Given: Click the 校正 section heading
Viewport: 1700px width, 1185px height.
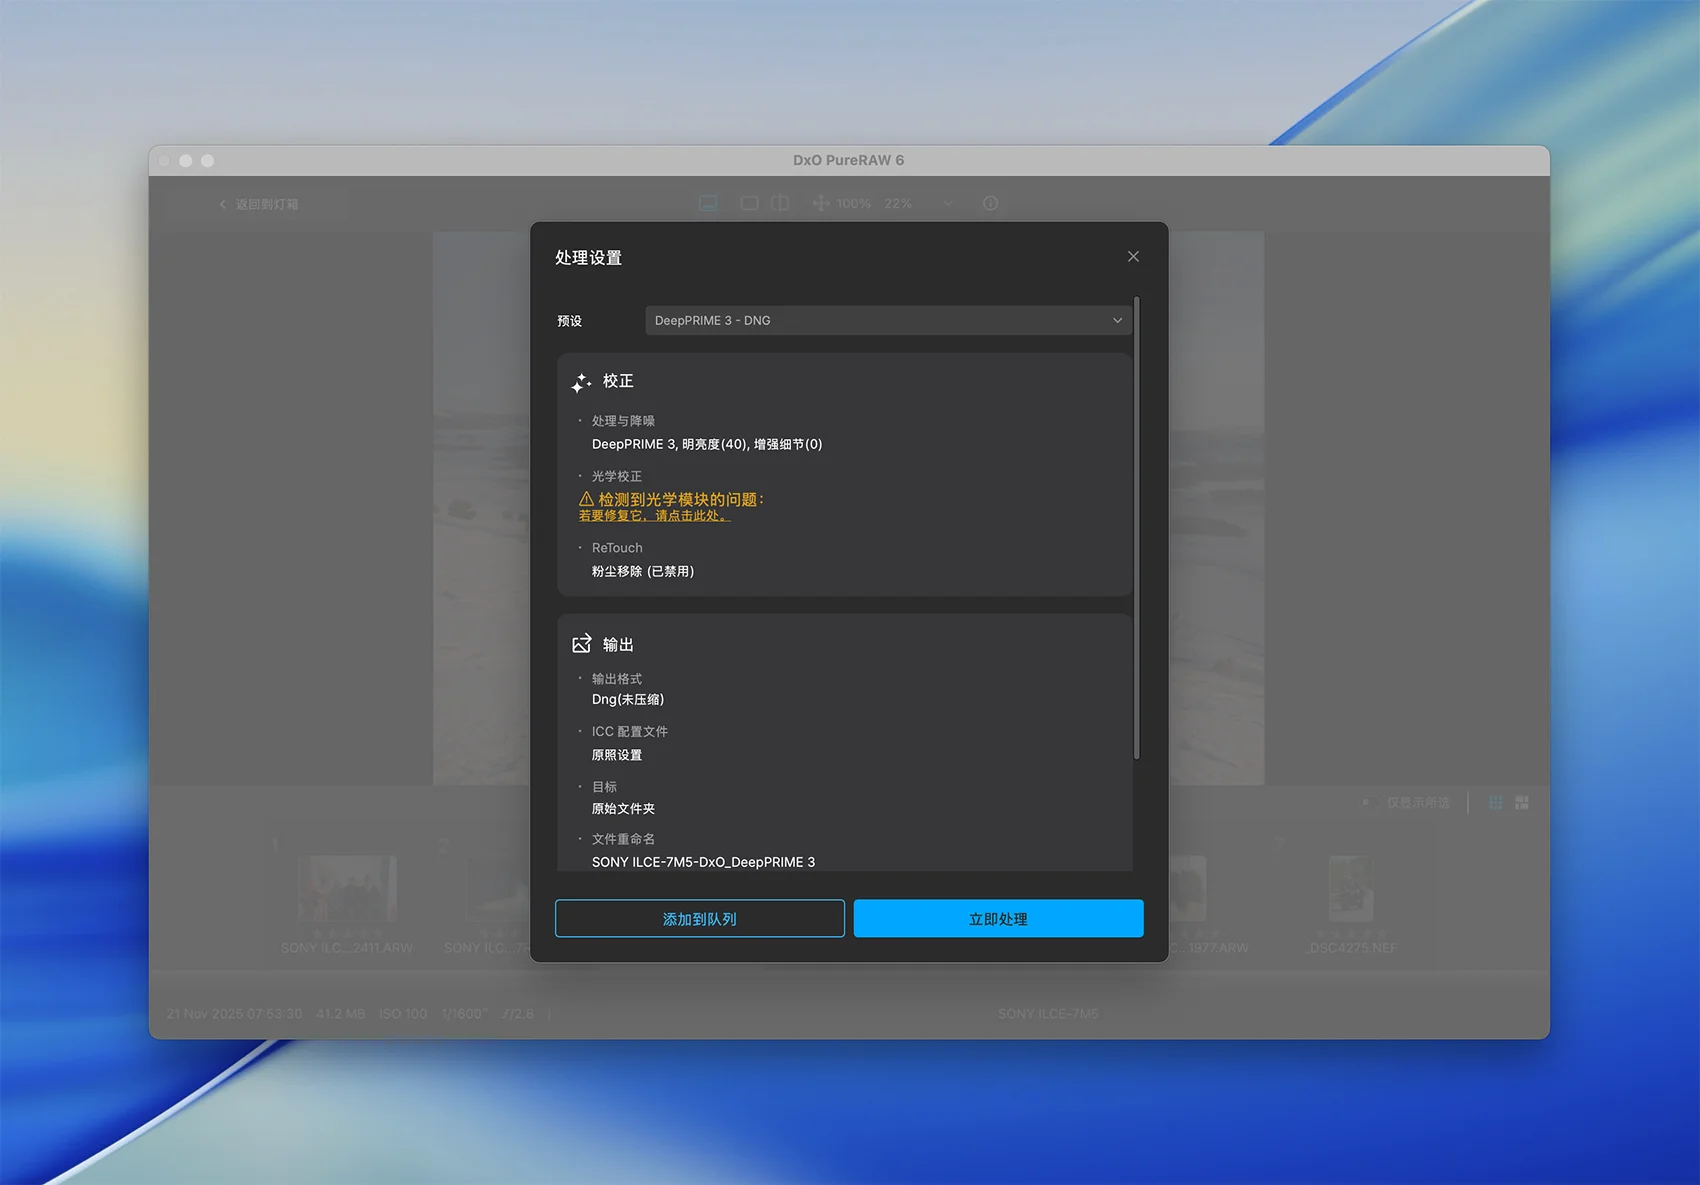Looking at the screenshot, I should coord(618,381).
